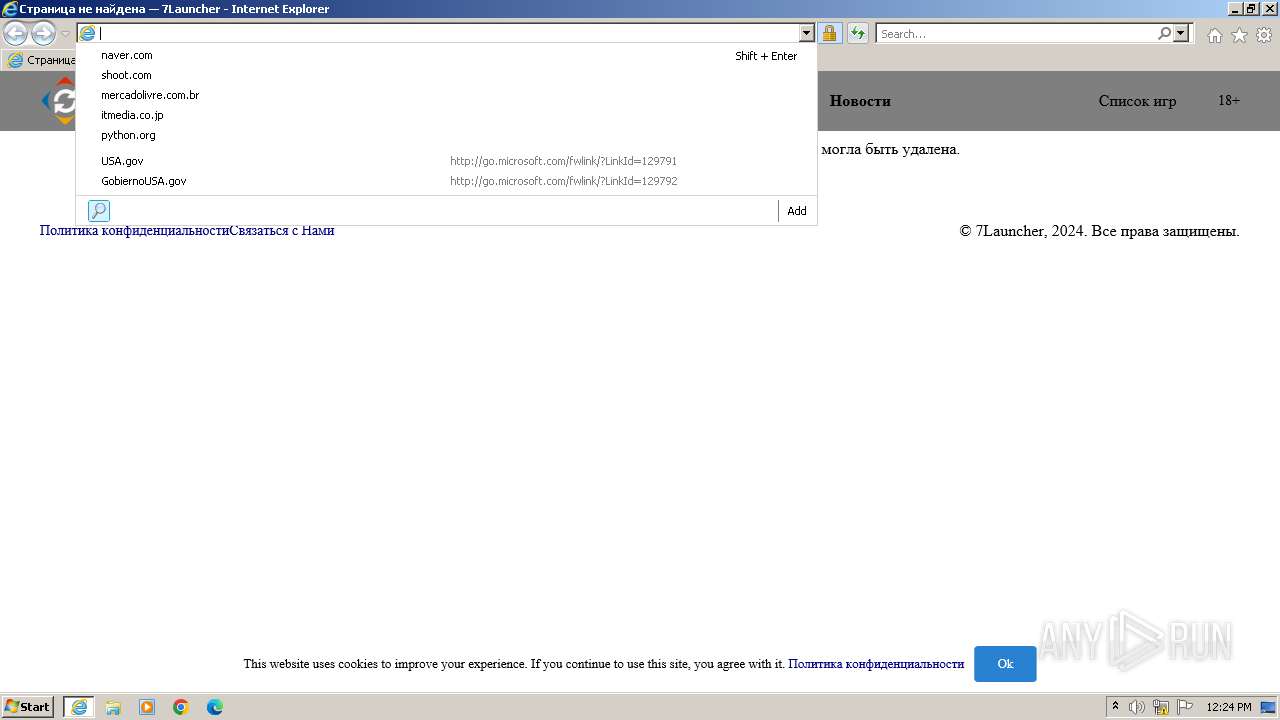The height and width of the screenshot is (720, 1280).
Task: Click the 12:24 PM system clock
Action: (x=1229, y=707)
